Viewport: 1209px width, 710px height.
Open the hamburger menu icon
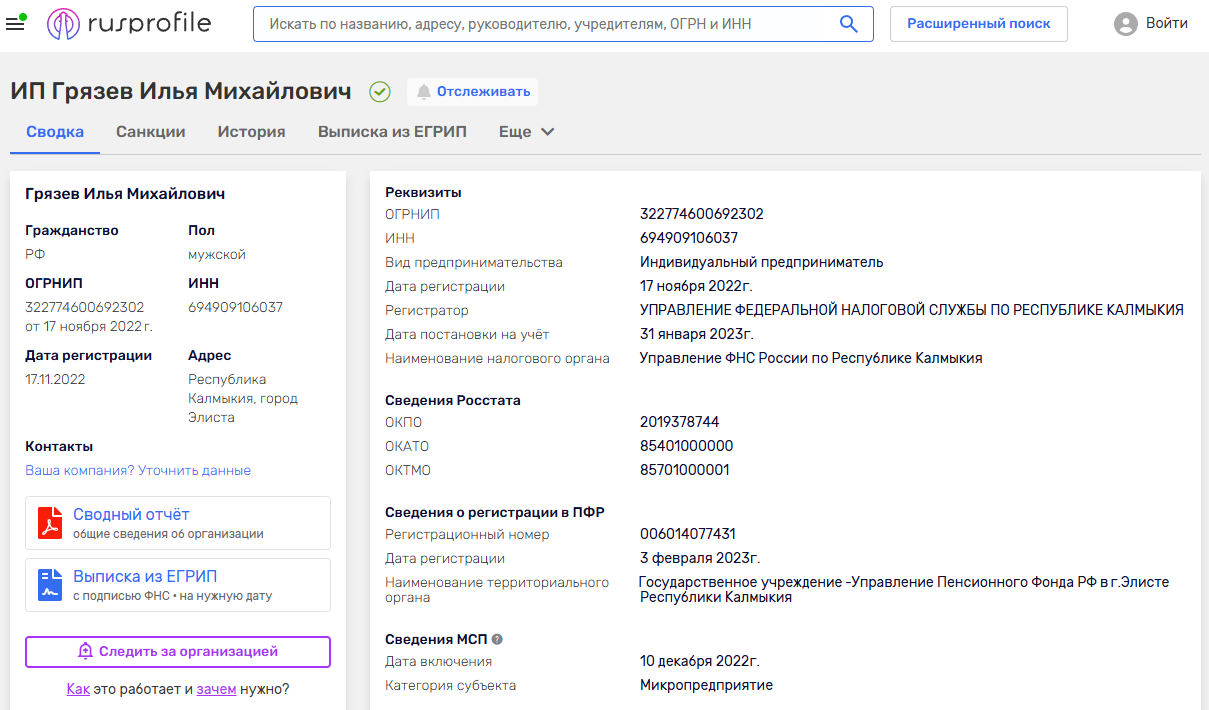[15, 23]
